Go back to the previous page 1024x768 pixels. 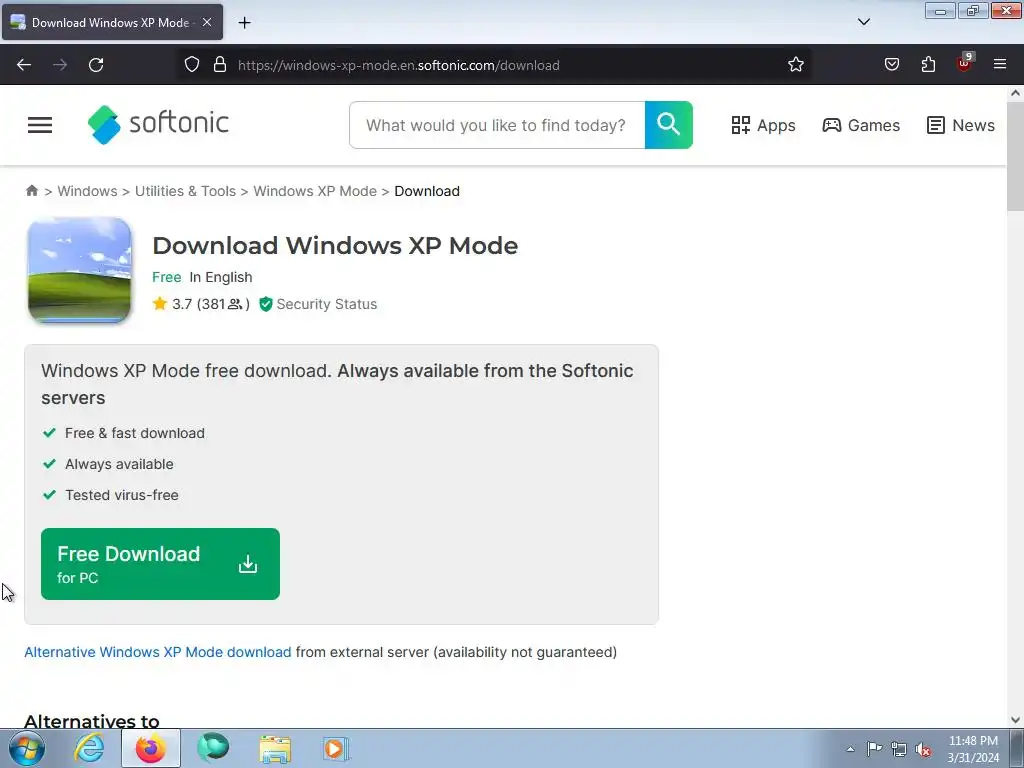tap(24, 65)
